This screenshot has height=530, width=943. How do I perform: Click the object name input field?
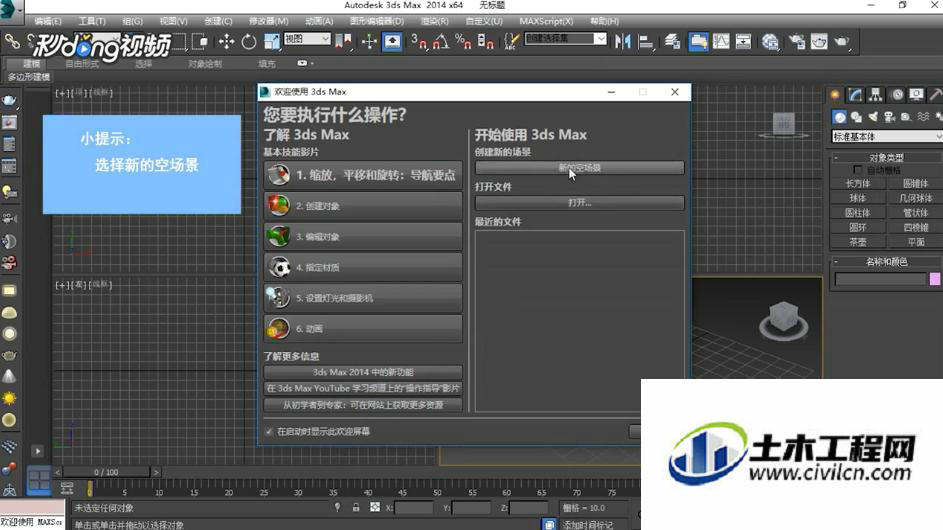[x=880, y=279]
